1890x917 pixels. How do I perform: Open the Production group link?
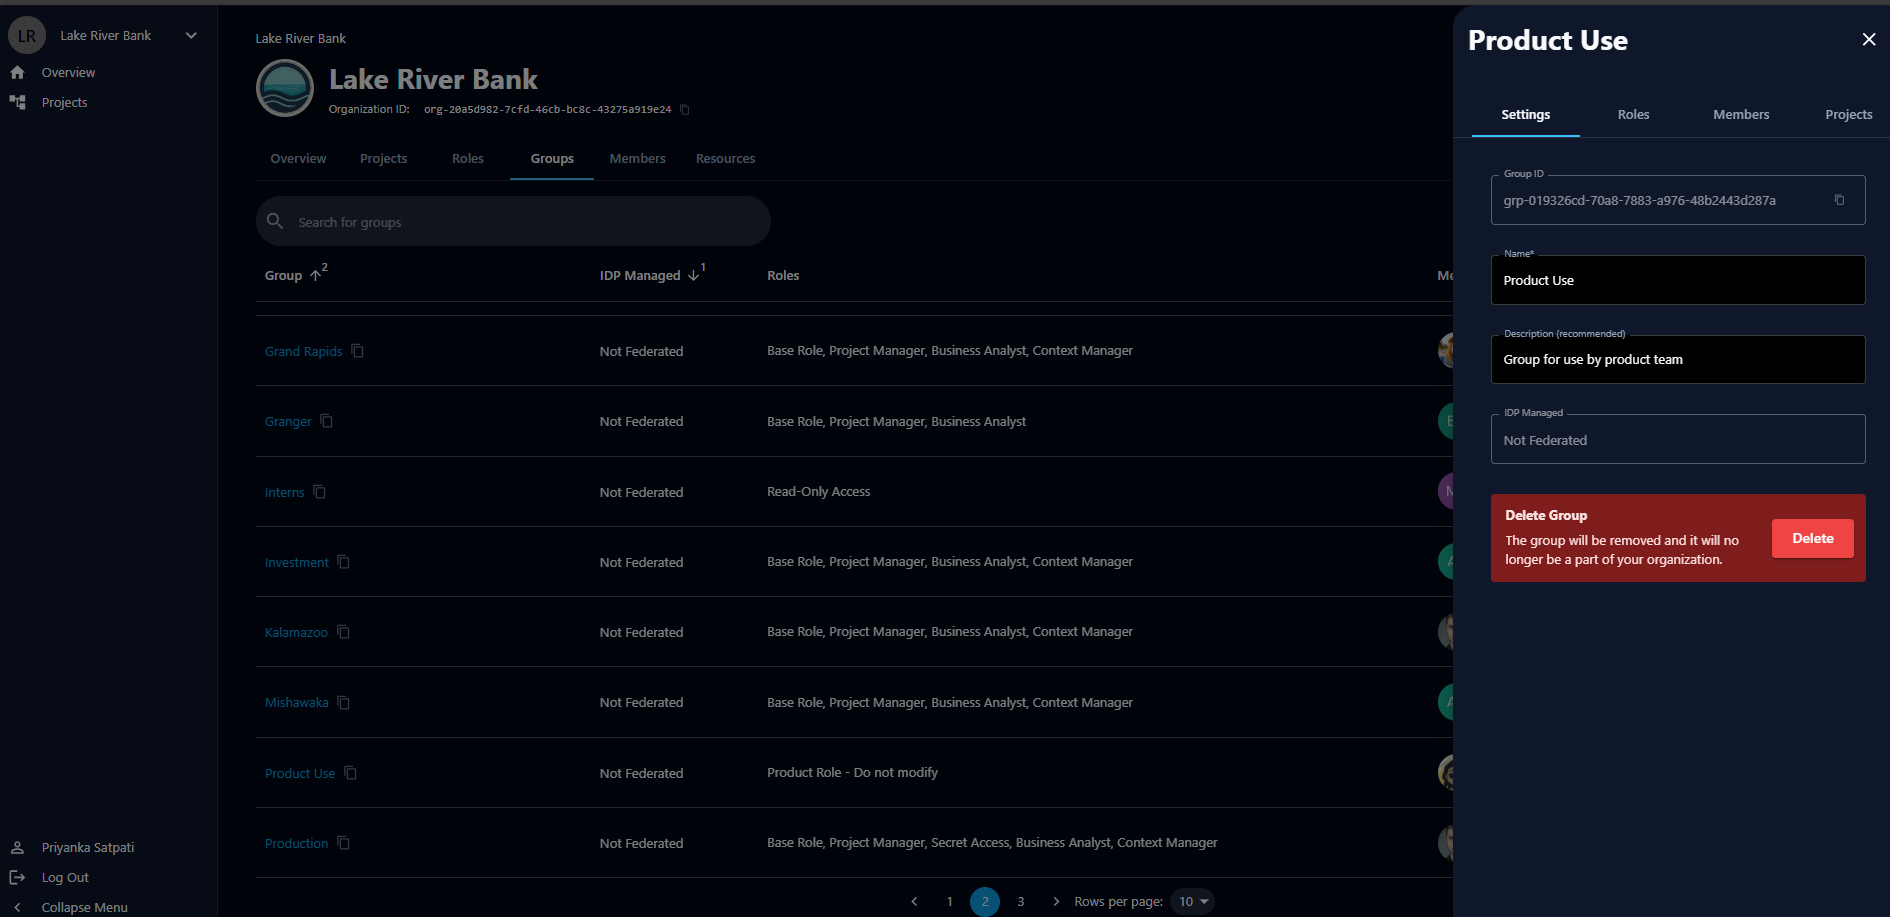(296, 843)
